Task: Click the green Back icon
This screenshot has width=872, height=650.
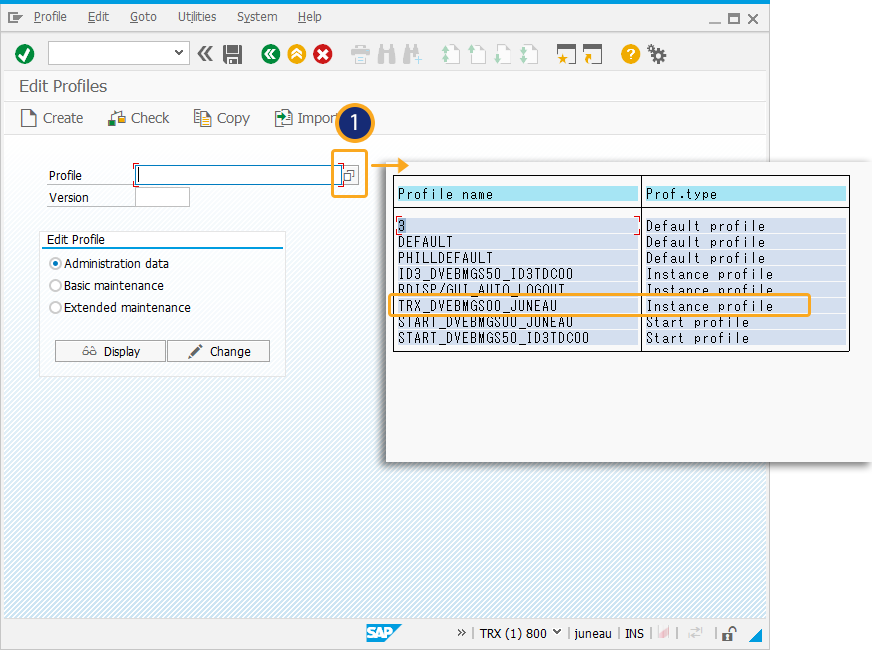Action: pyautogui.click(x=271, y=54)
